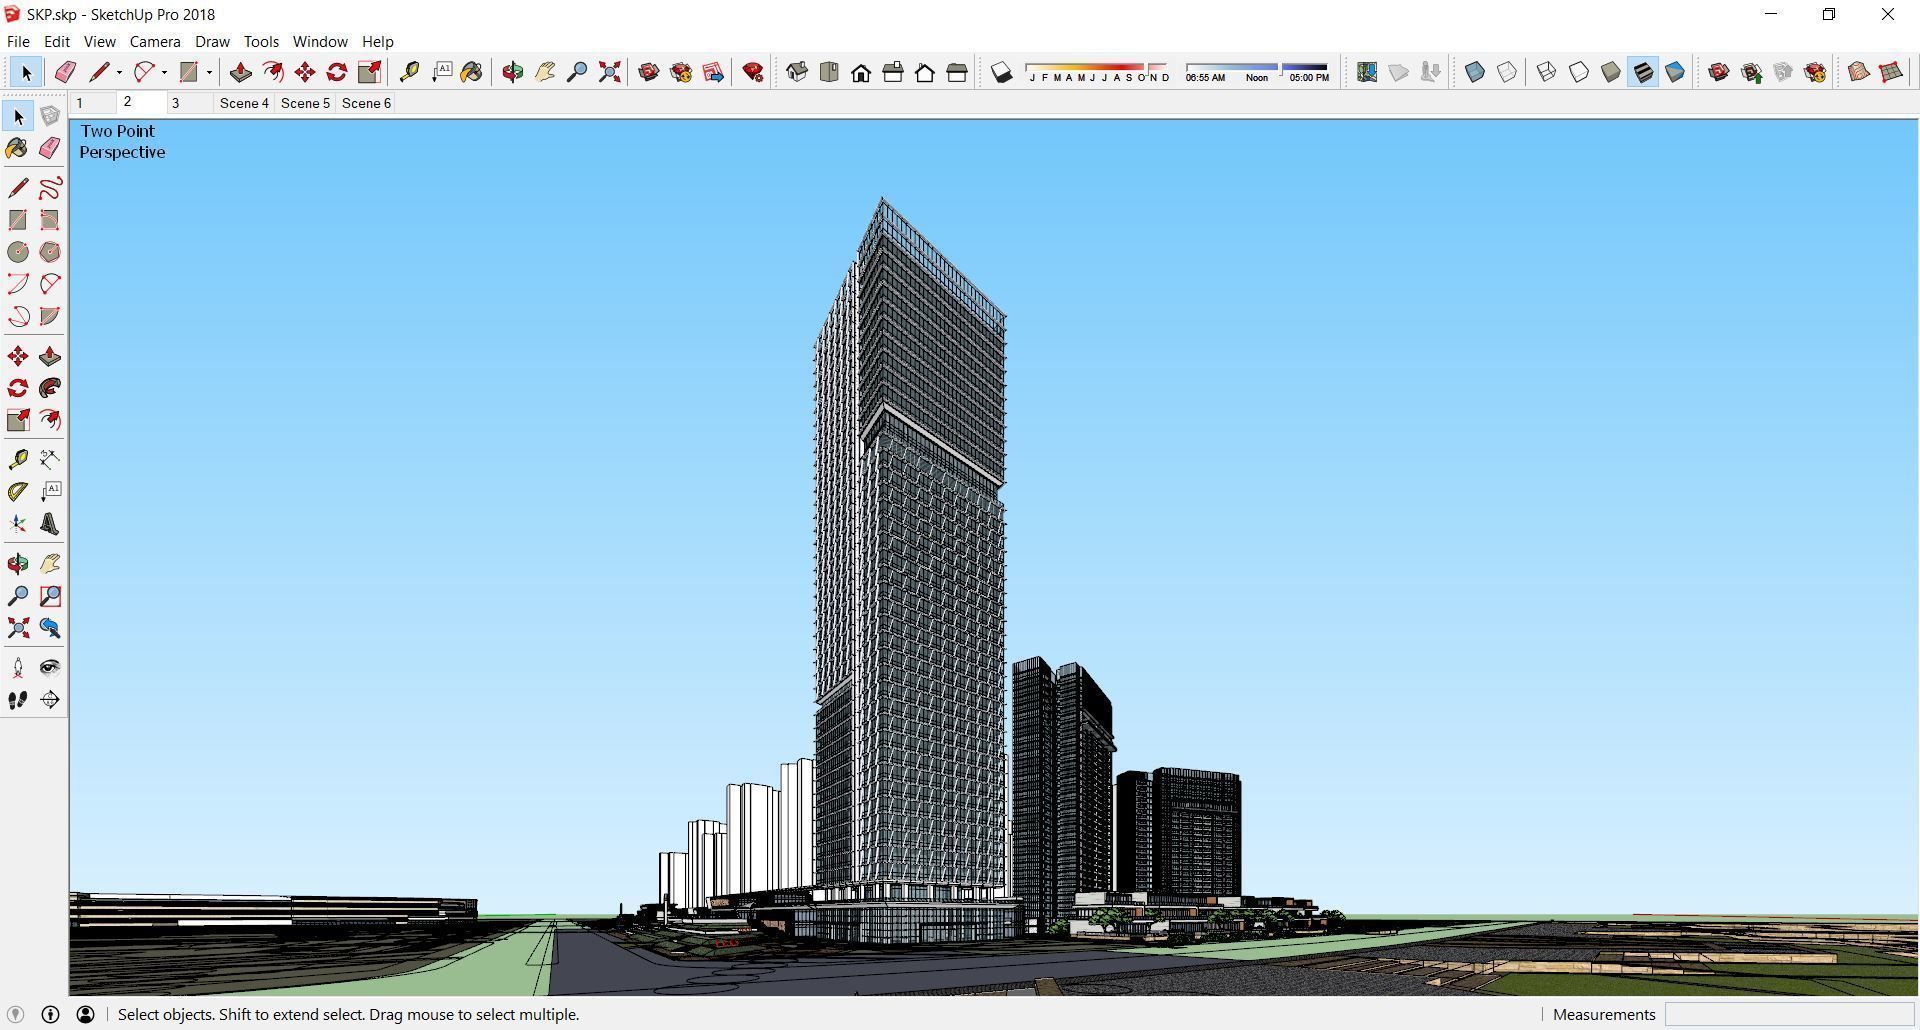Enable Wireframe style
1920x1030 pixels.
click(x=1547, y=72)
